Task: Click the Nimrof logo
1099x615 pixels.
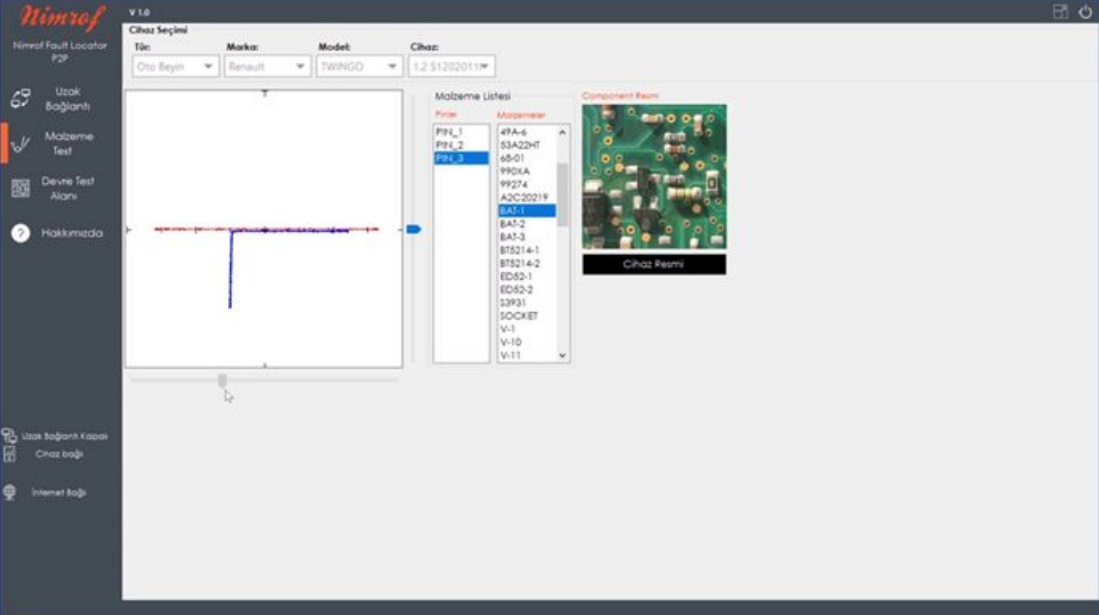Action: pyautogui.click(x=62, y=17)
